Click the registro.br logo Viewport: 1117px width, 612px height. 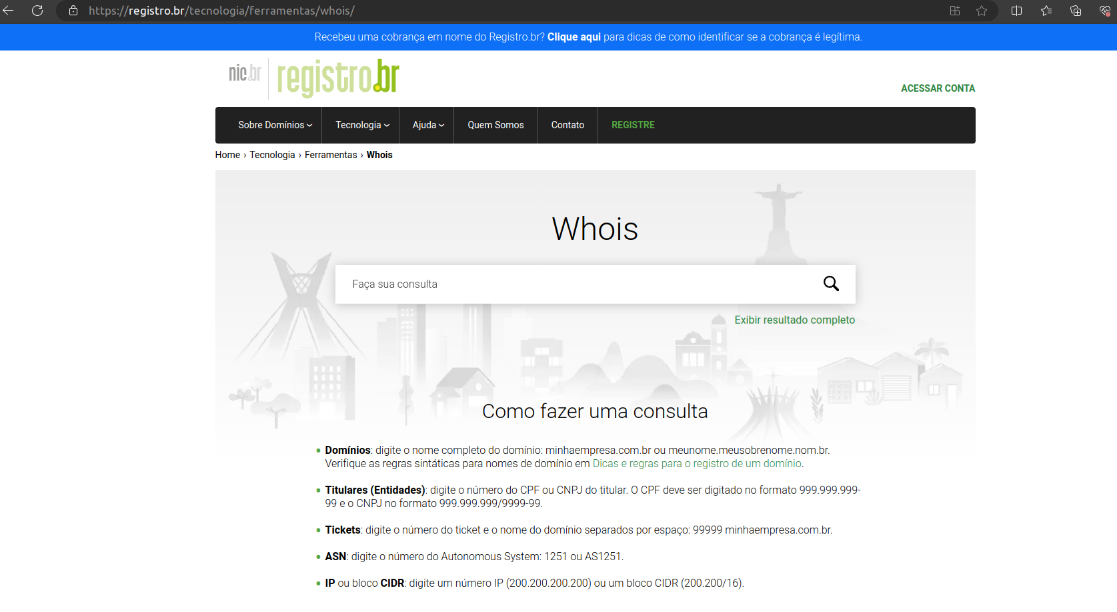pyautogui.click(x=338, y=78)
